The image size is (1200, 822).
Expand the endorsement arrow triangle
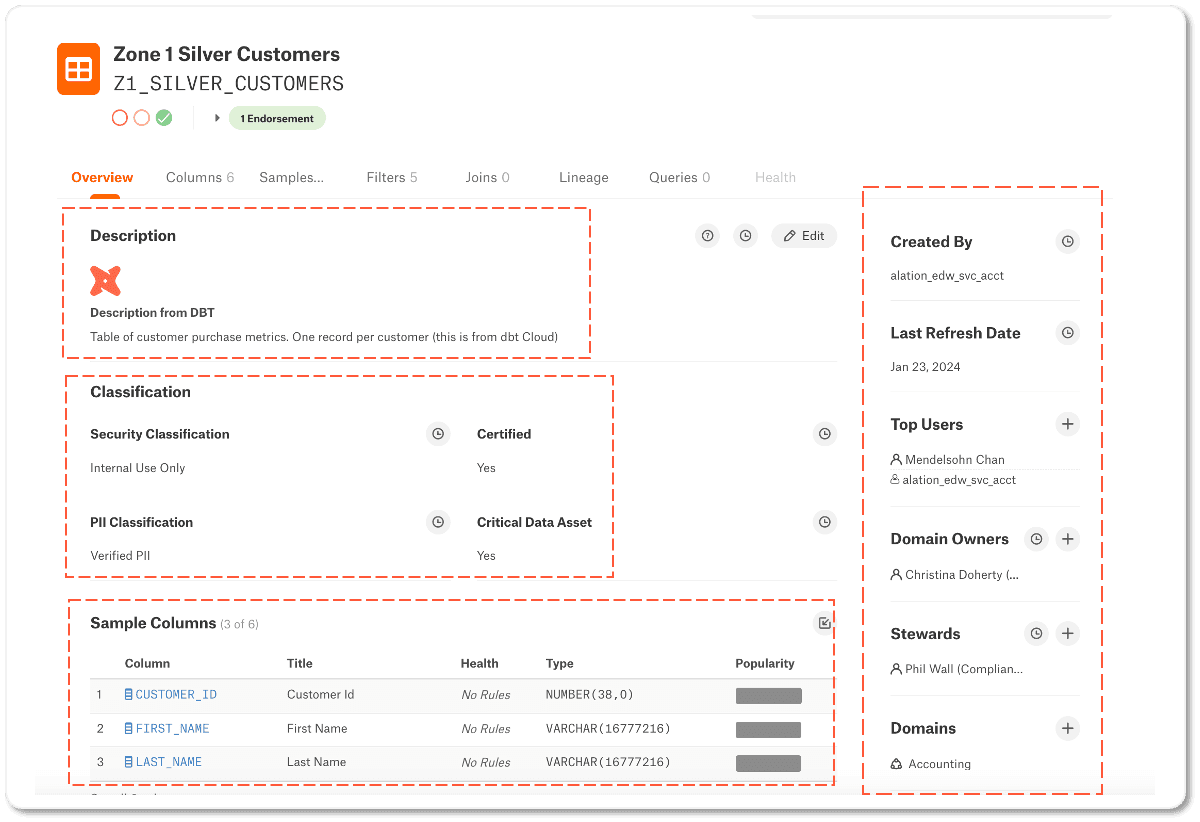(x=217, y=118)
